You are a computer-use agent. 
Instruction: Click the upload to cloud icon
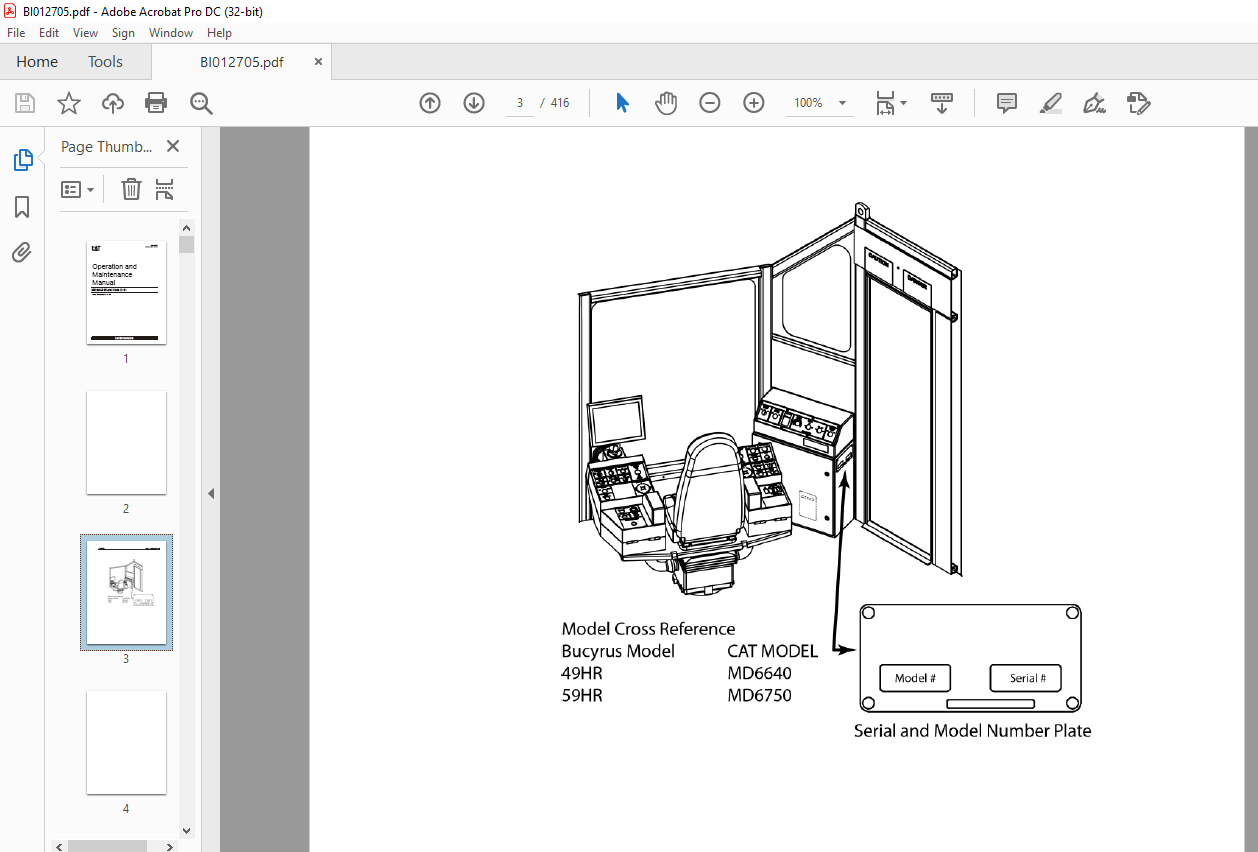113,103
